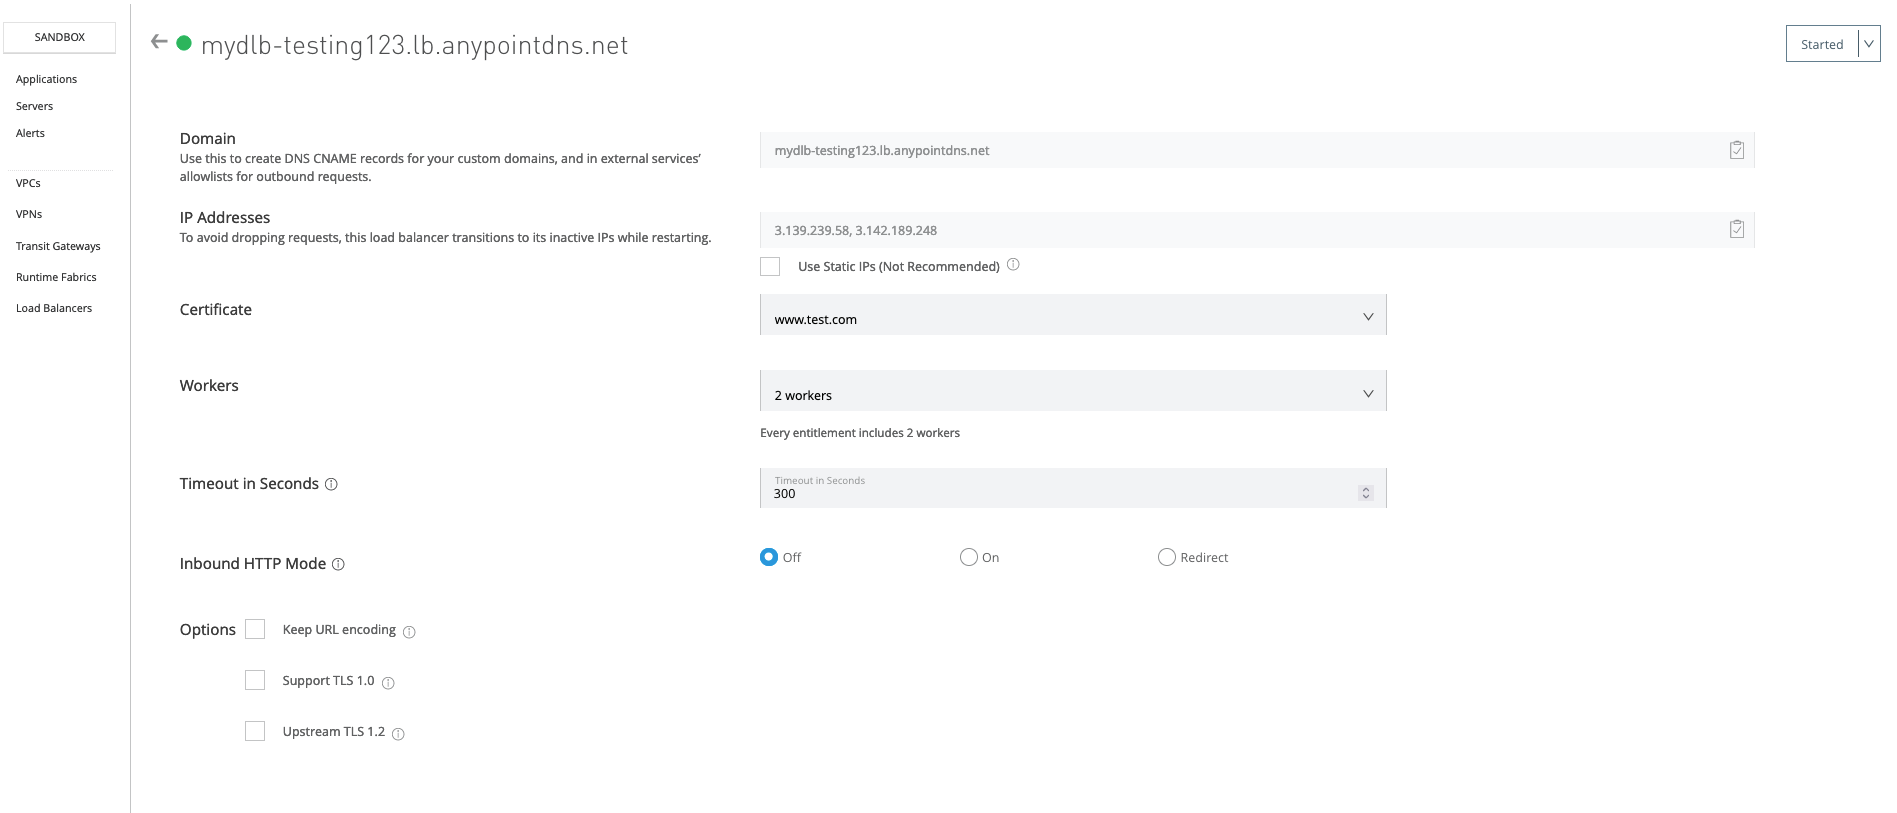Click info icon beside Support TLS 1.0

click(388, 683)
